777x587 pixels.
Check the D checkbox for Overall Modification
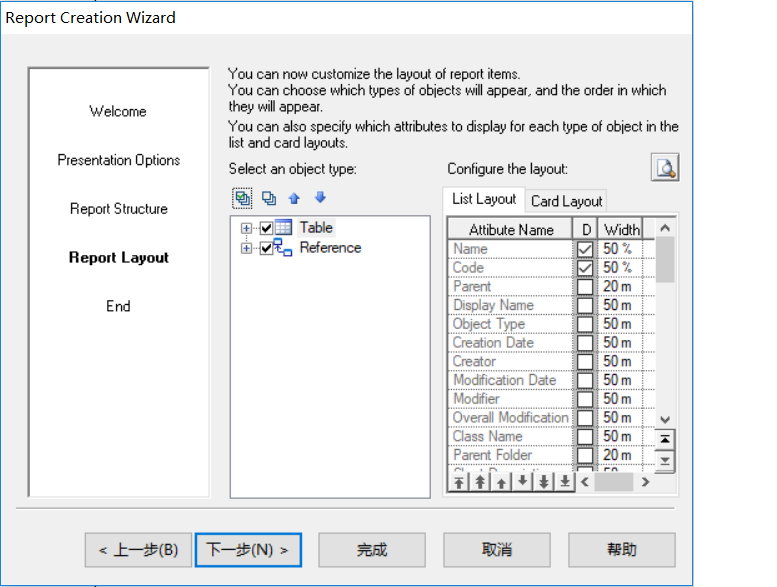tap(585, 418)
